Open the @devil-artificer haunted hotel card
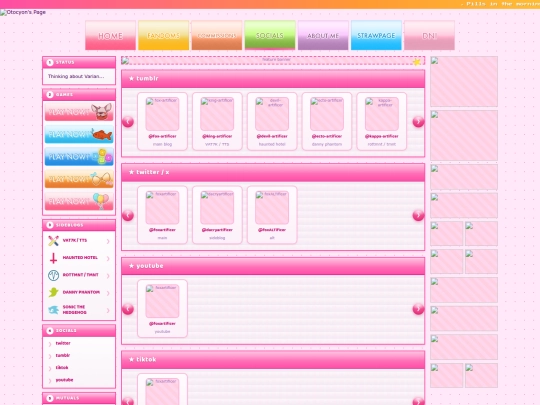 pyautogui.click(x=272, y=121)
